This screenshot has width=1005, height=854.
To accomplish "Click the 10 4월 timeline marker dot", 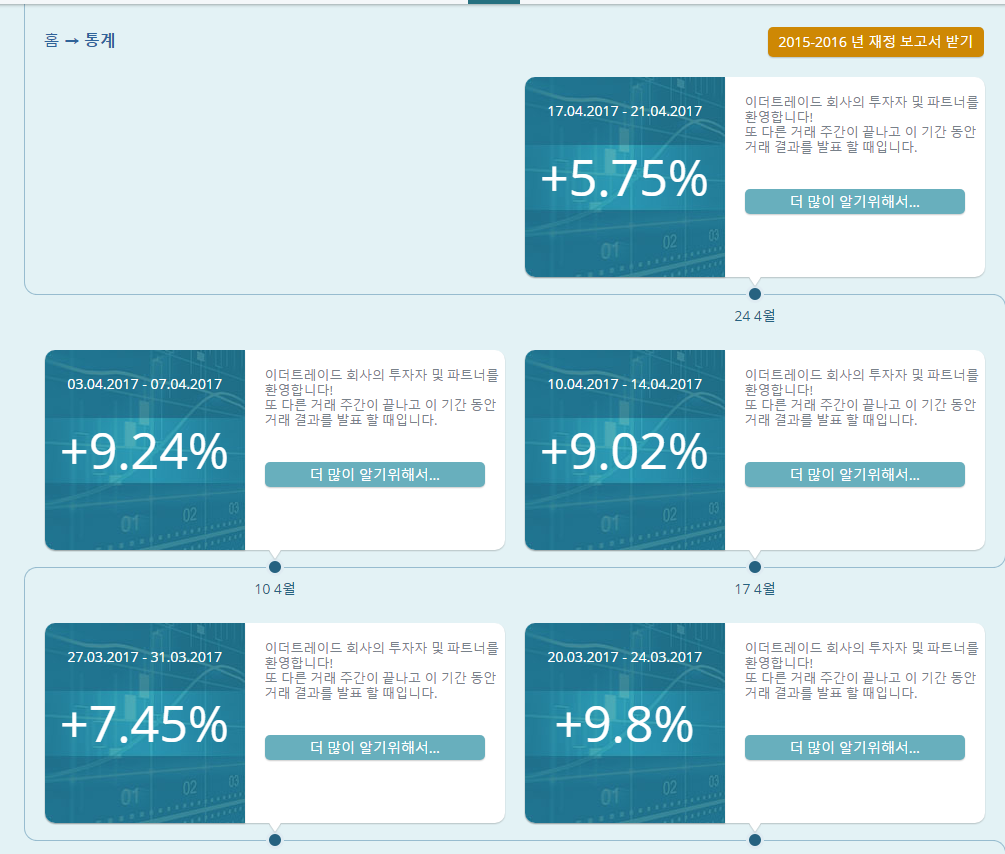I will pyautogui.click(x=274, y=566).
